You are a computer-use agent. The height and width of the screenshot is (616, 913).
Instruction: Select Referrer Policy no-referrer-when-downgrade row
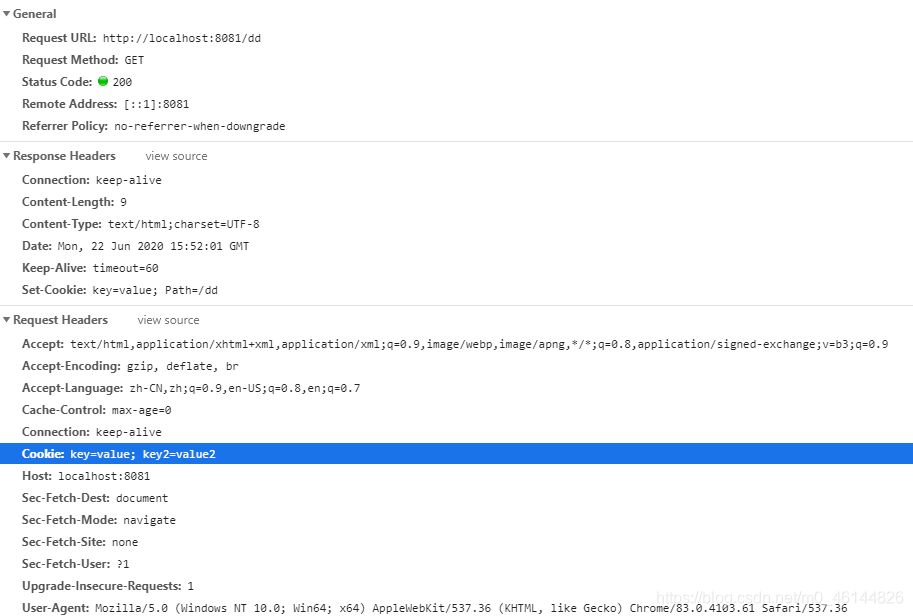coord(456,126)
